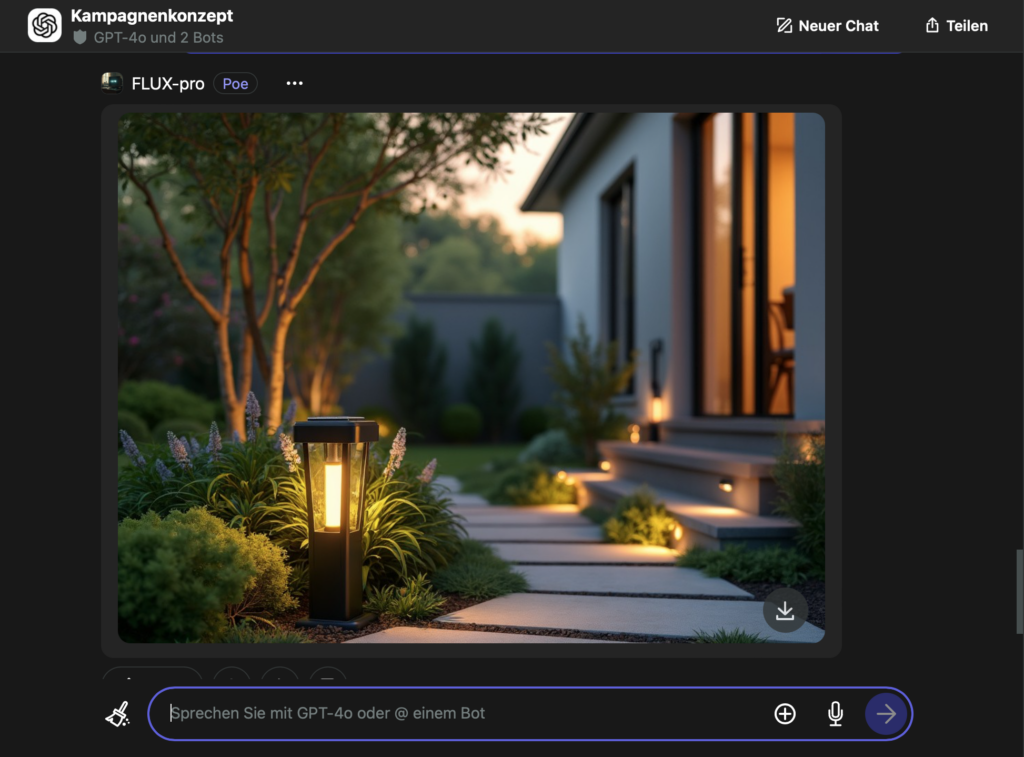Click the shield icon beside GPT-4o subtitle
1024x757 pixels.
pyautogui.click(x=80, y=38)
